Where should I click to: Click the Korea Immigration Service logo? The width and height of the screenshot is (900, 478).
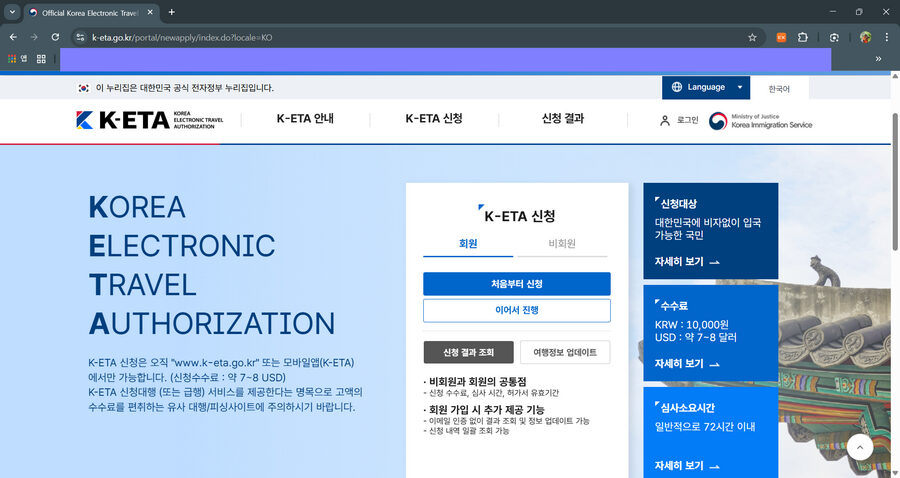pyautogui.click(x=761, y=121)
